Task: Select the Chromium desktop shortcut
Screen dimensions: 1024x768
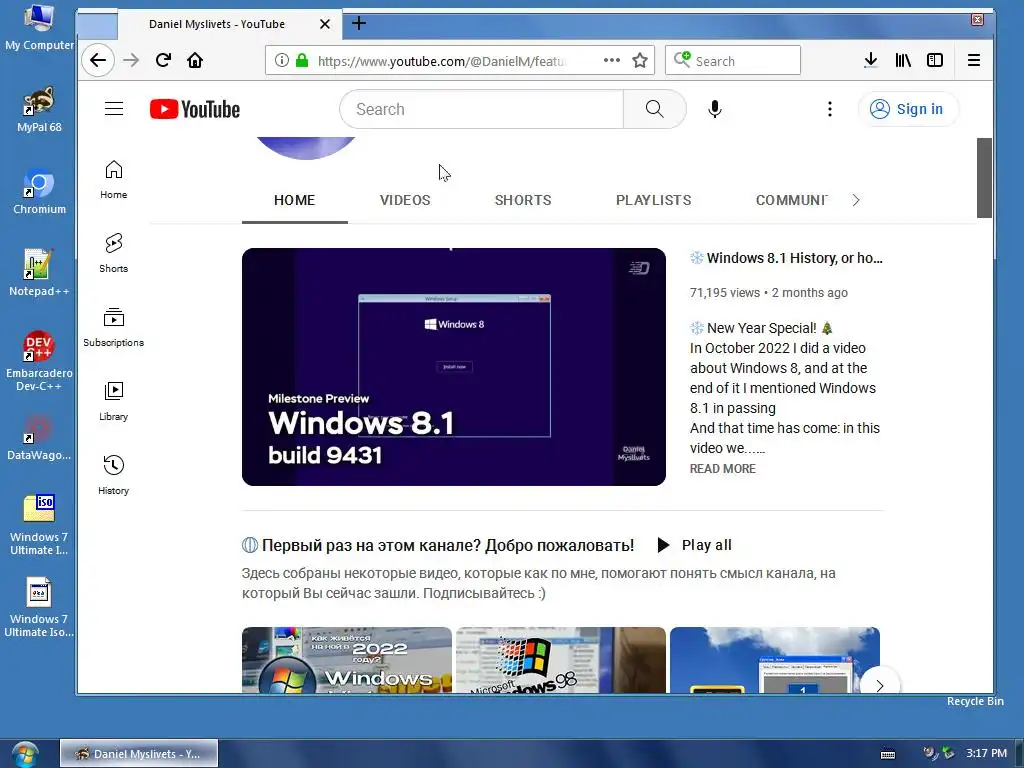Action: click(x=39, y=191)
